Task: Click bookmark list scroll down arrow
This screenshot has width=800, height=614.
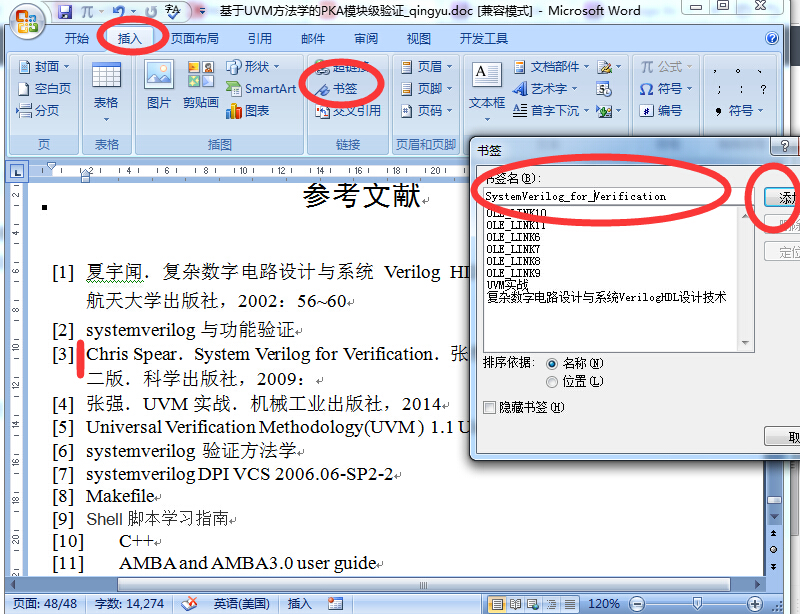Action: 745,342
